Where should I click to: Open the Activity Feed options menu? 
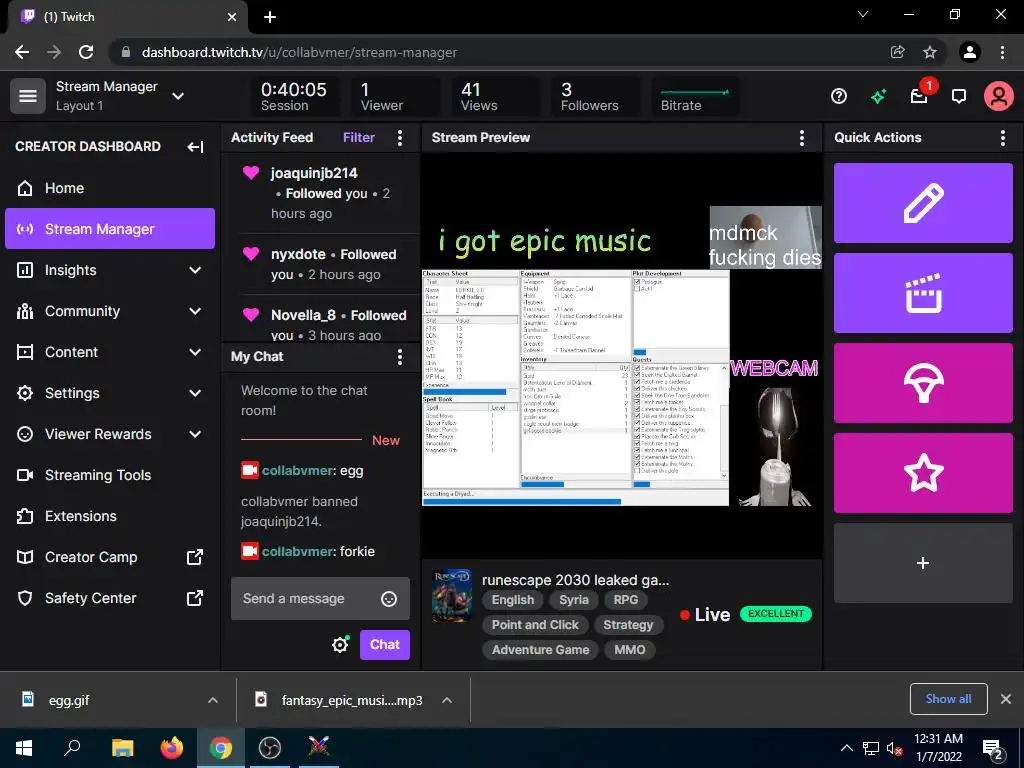tap(400, 137)
